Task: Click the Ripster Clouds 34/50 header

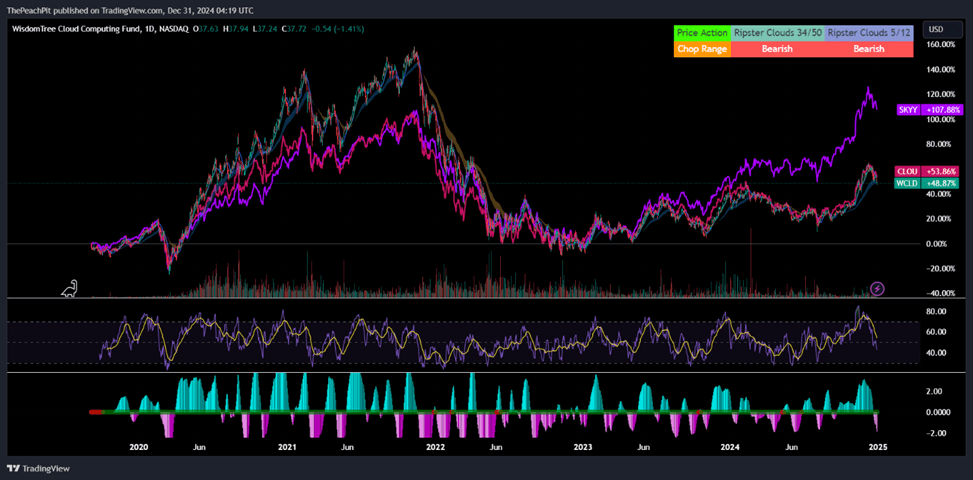Action: coord(777,33)
